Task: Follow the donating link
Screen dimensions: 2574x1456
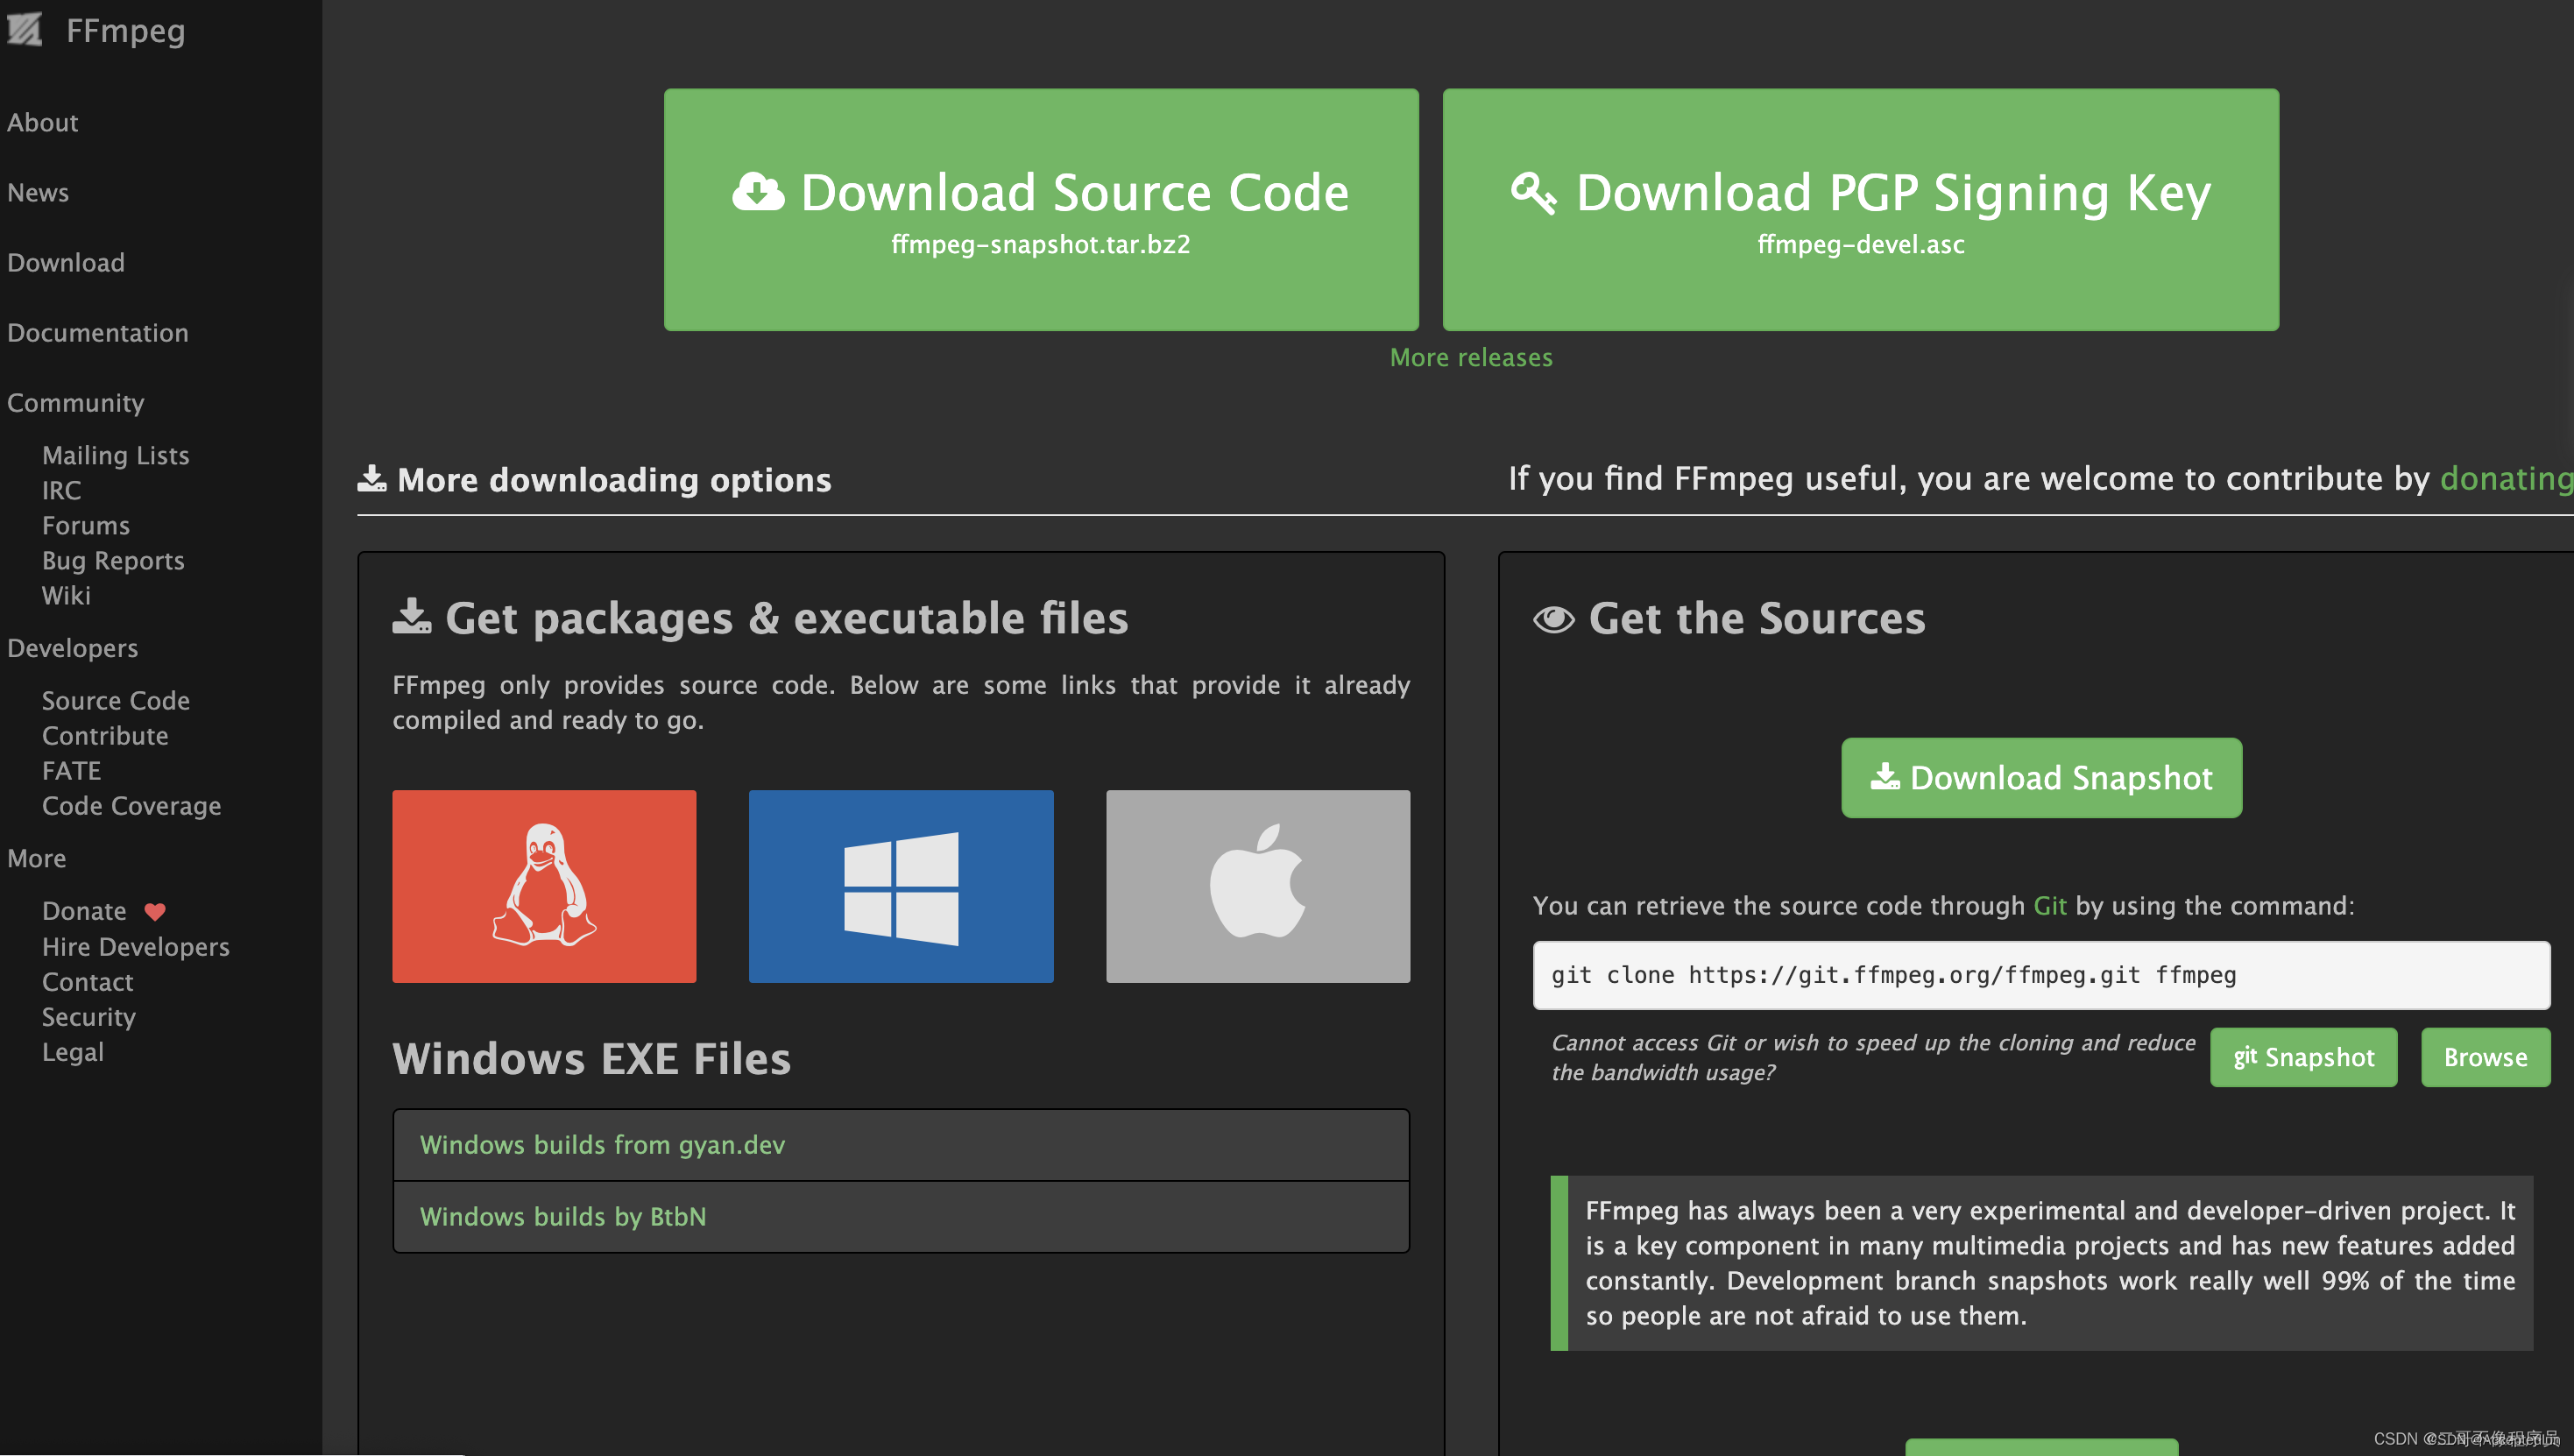Action: point(2504,479)
